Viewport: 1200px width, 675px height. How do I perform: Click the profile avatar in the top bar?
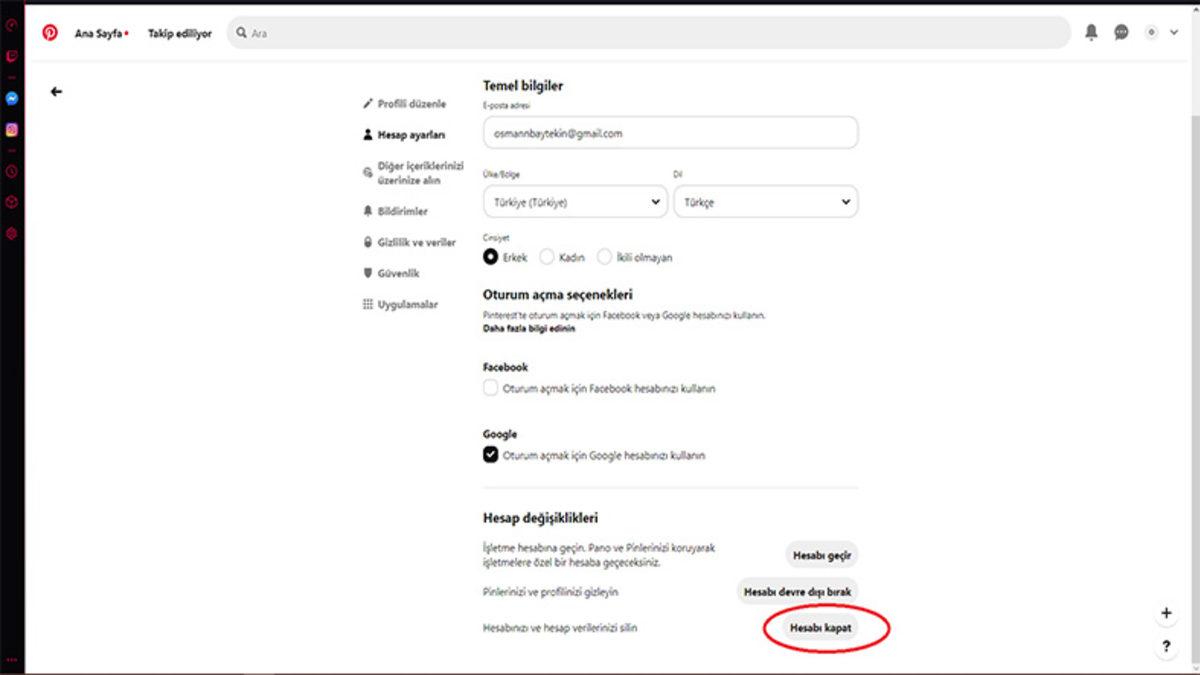coord(1151,32)
